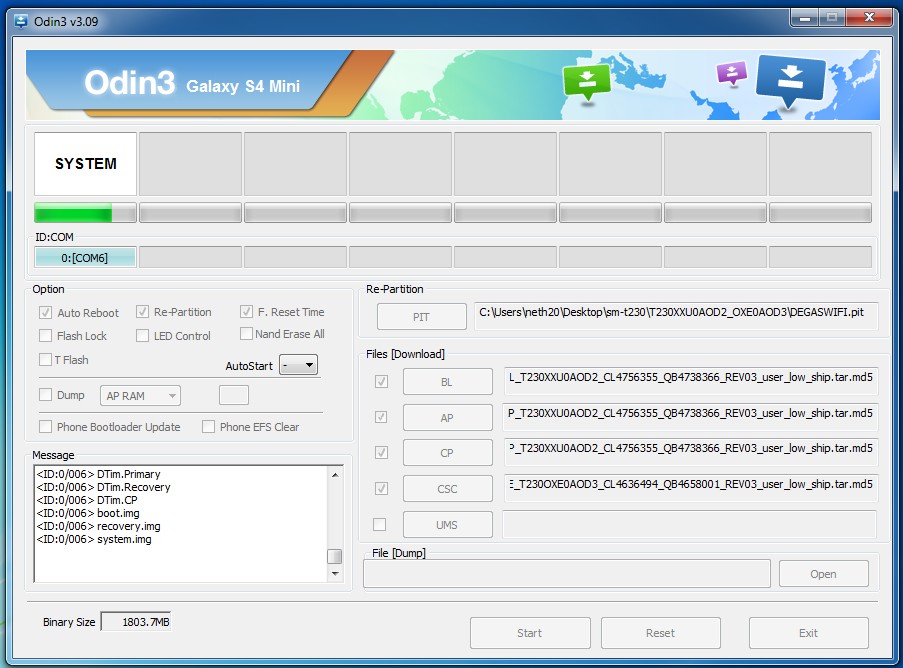Click the Message log scrollbar thumb
903x668 pixels.
click(x=335, y=556)
